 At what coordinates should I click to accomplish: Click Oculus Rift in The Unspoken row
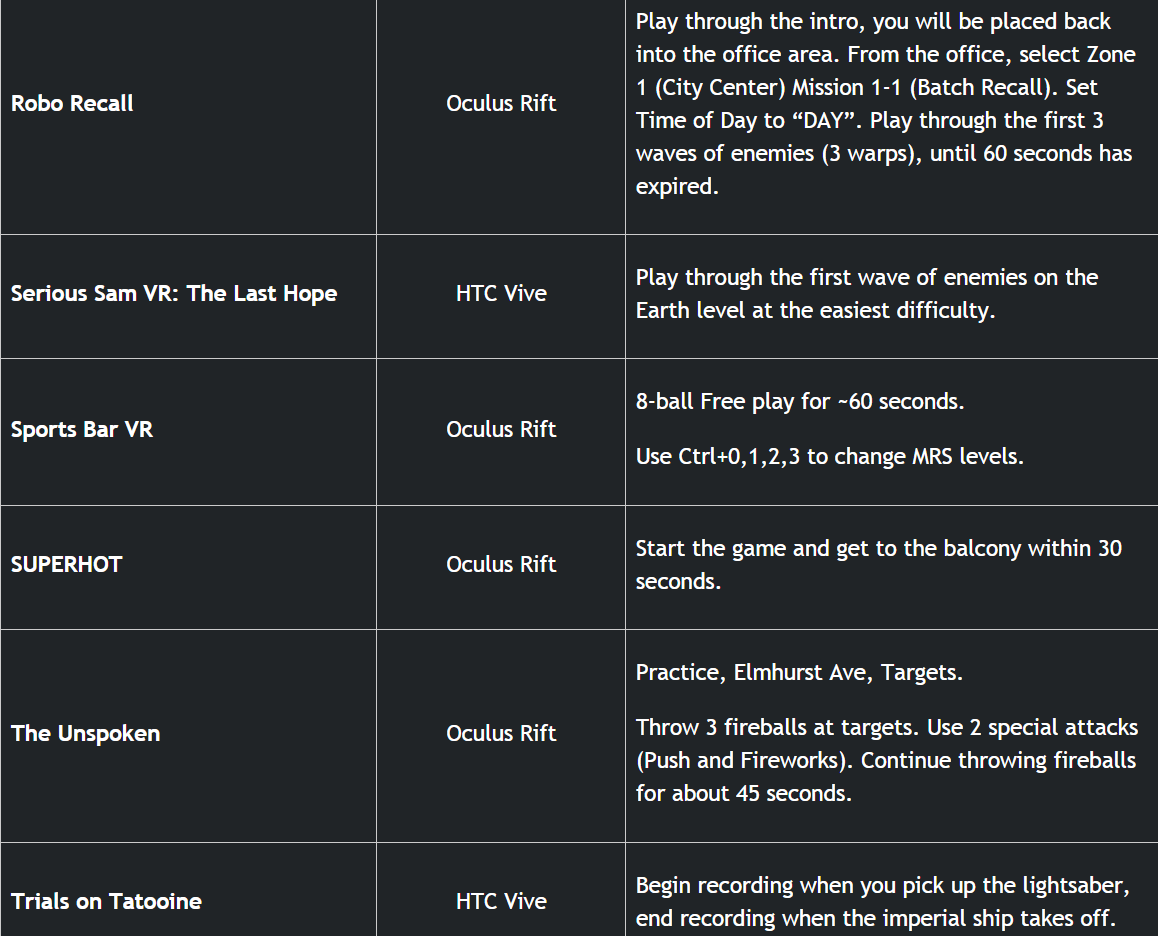pos(501,733)
